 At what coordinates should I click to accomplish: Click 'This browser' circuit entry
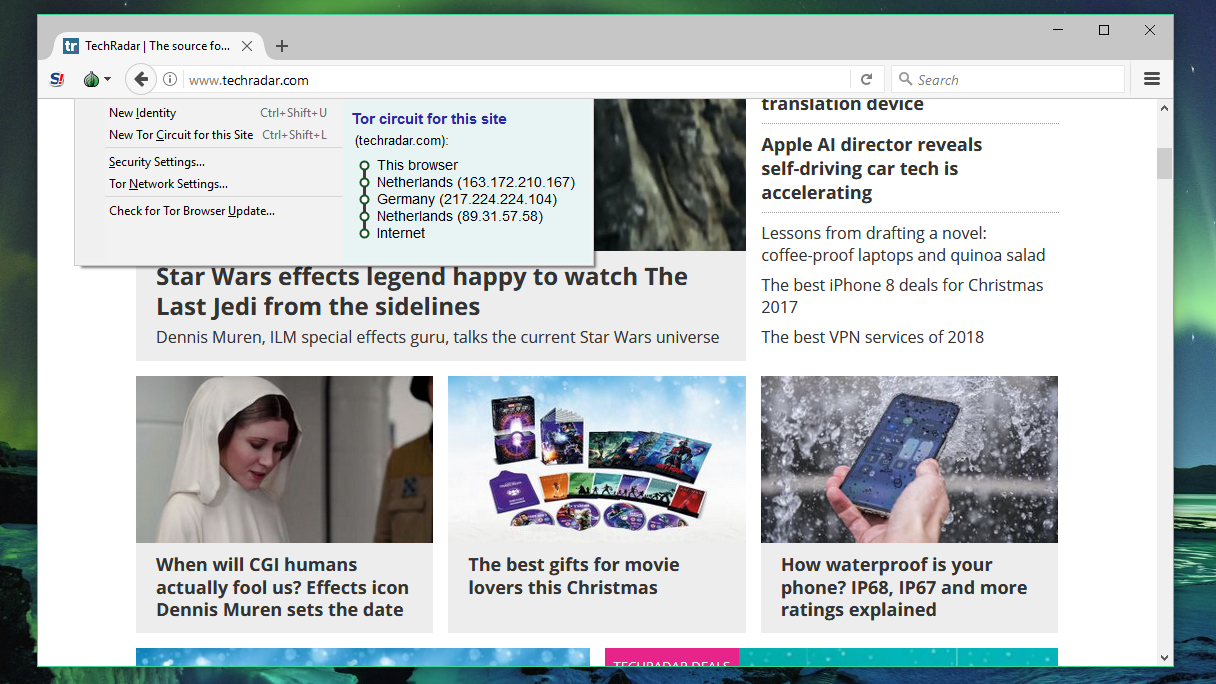tap(417, 165)
